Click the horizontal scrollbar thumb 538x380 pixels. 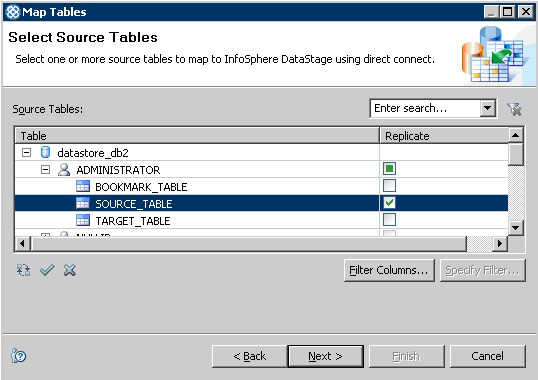[248, 244]
